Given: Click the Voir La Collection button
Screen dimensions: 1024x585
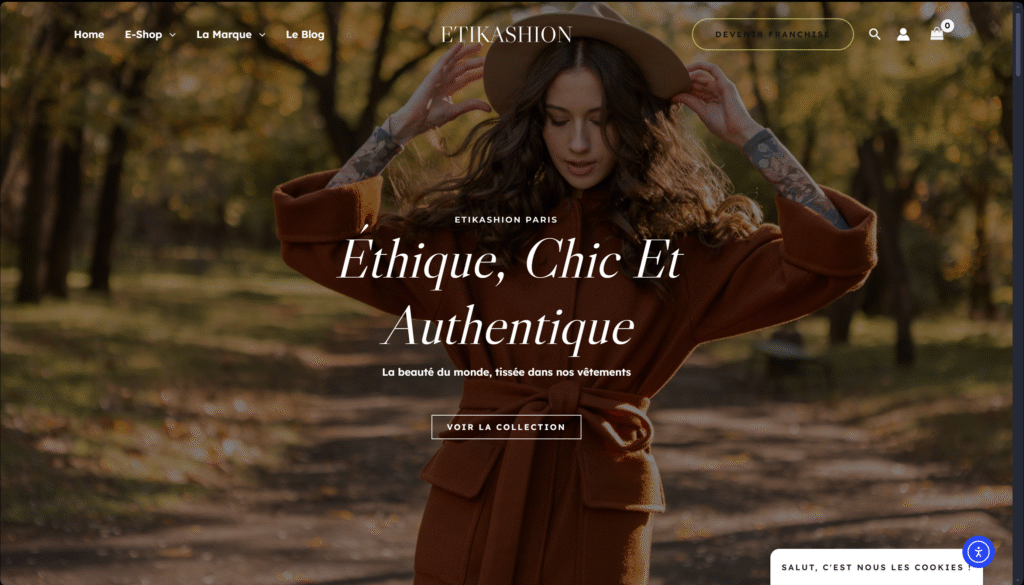Looking at the screenshot, I should (x=506, y=427).
